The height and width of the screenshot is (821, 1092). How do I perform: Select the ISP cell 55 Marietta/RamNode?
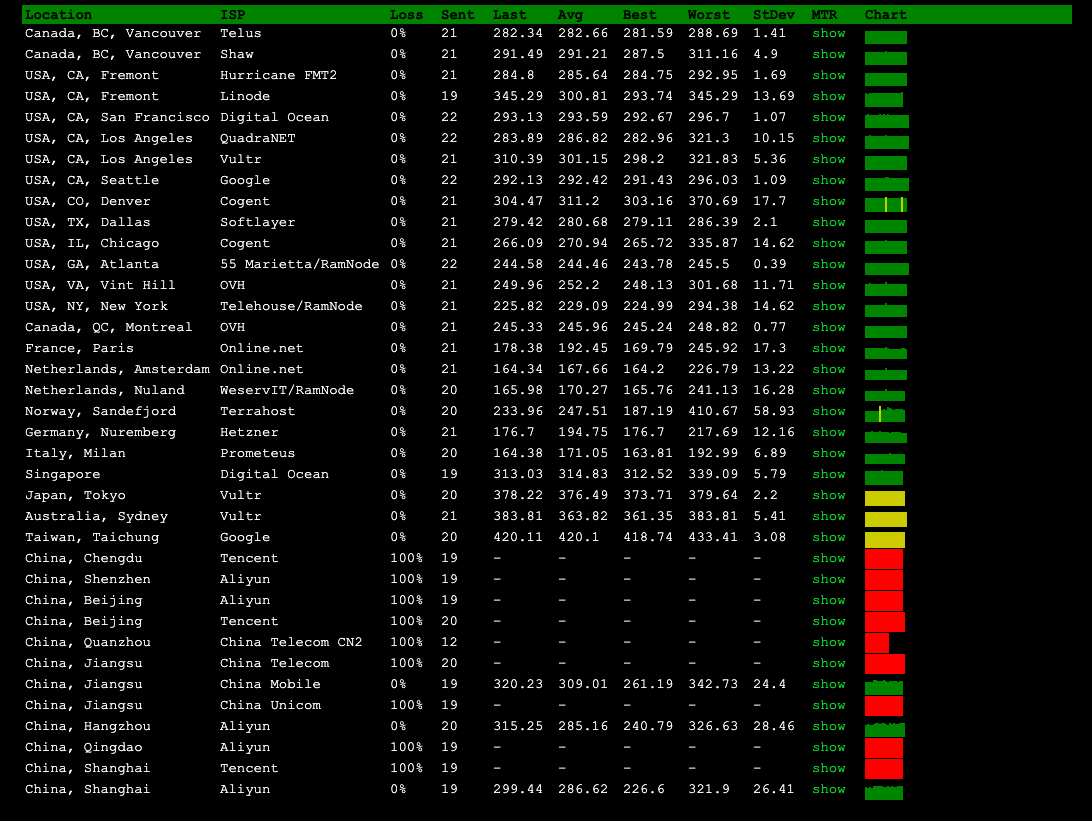point(299,264)
